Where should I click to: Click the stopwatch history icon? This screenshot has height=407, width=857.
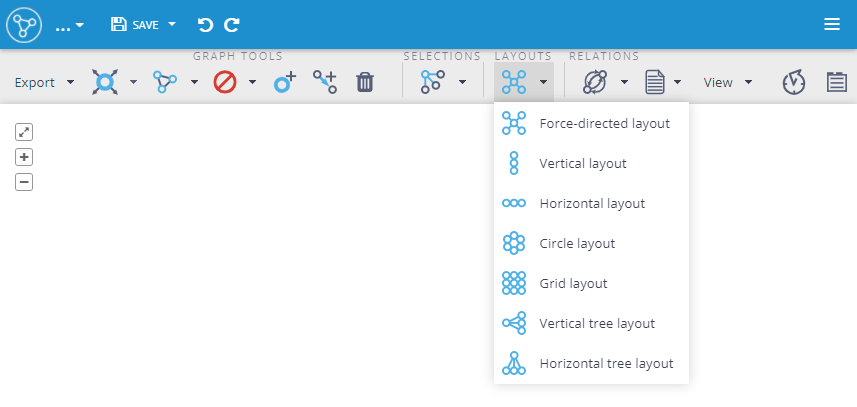[793, 83]
